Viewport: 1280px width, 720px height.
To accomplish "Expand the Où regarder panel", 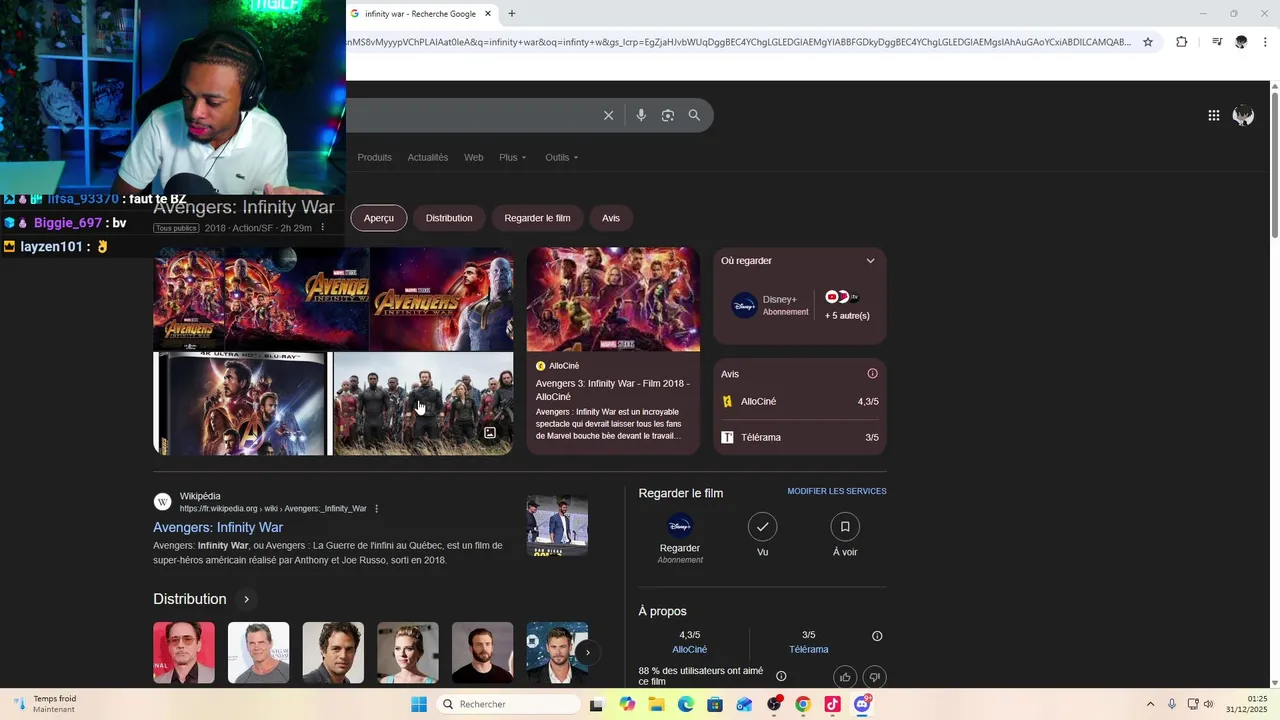I will [870, 261].
